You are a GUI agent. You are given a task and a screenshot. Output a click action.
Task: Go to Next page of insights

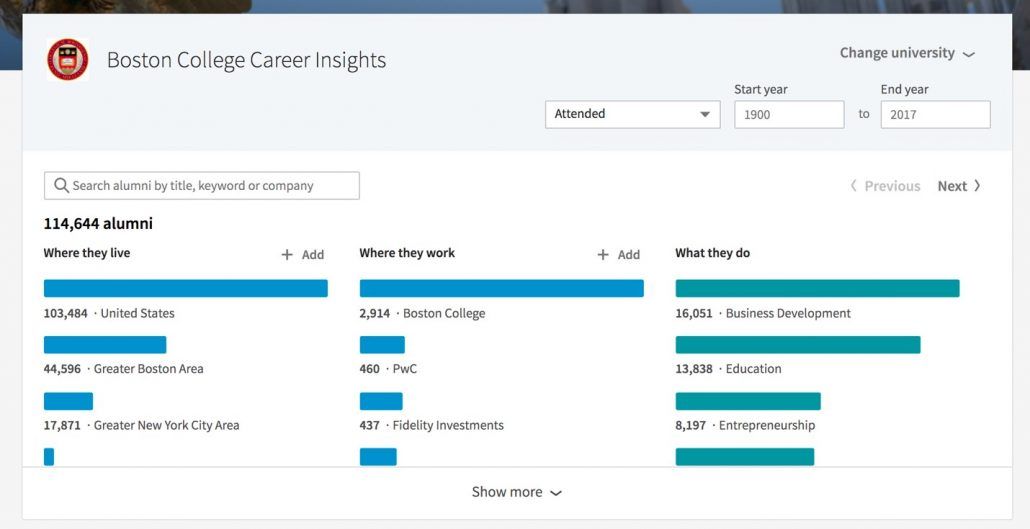click(959, 186)
